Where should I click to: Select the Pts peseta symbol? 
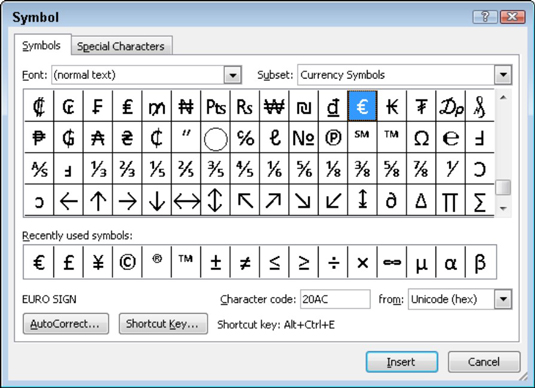click(216, 106)
